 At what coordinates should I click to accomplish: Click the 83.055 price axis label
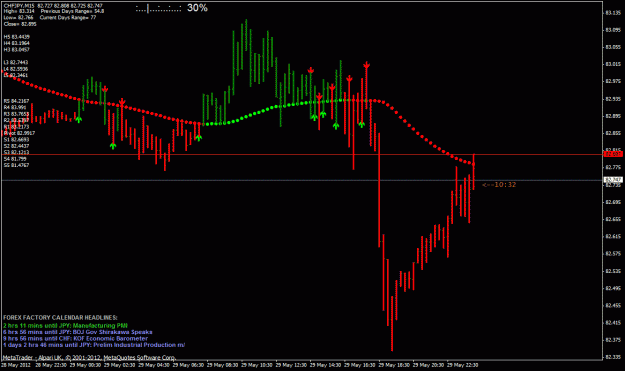[613, 47]
